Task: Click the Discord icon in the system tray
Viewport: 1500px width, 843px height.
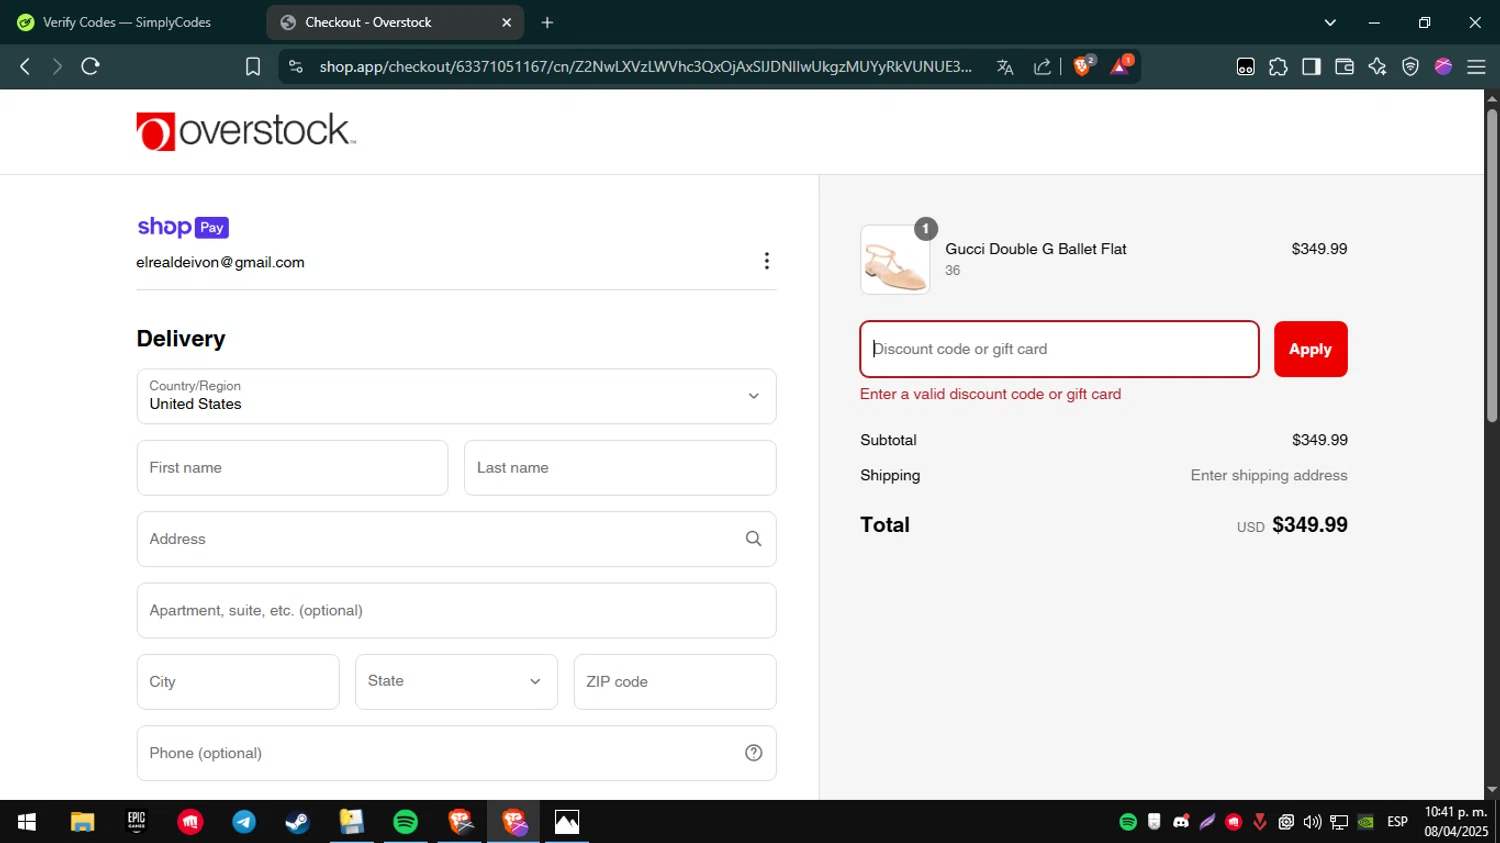Action: coord(1181,822)
